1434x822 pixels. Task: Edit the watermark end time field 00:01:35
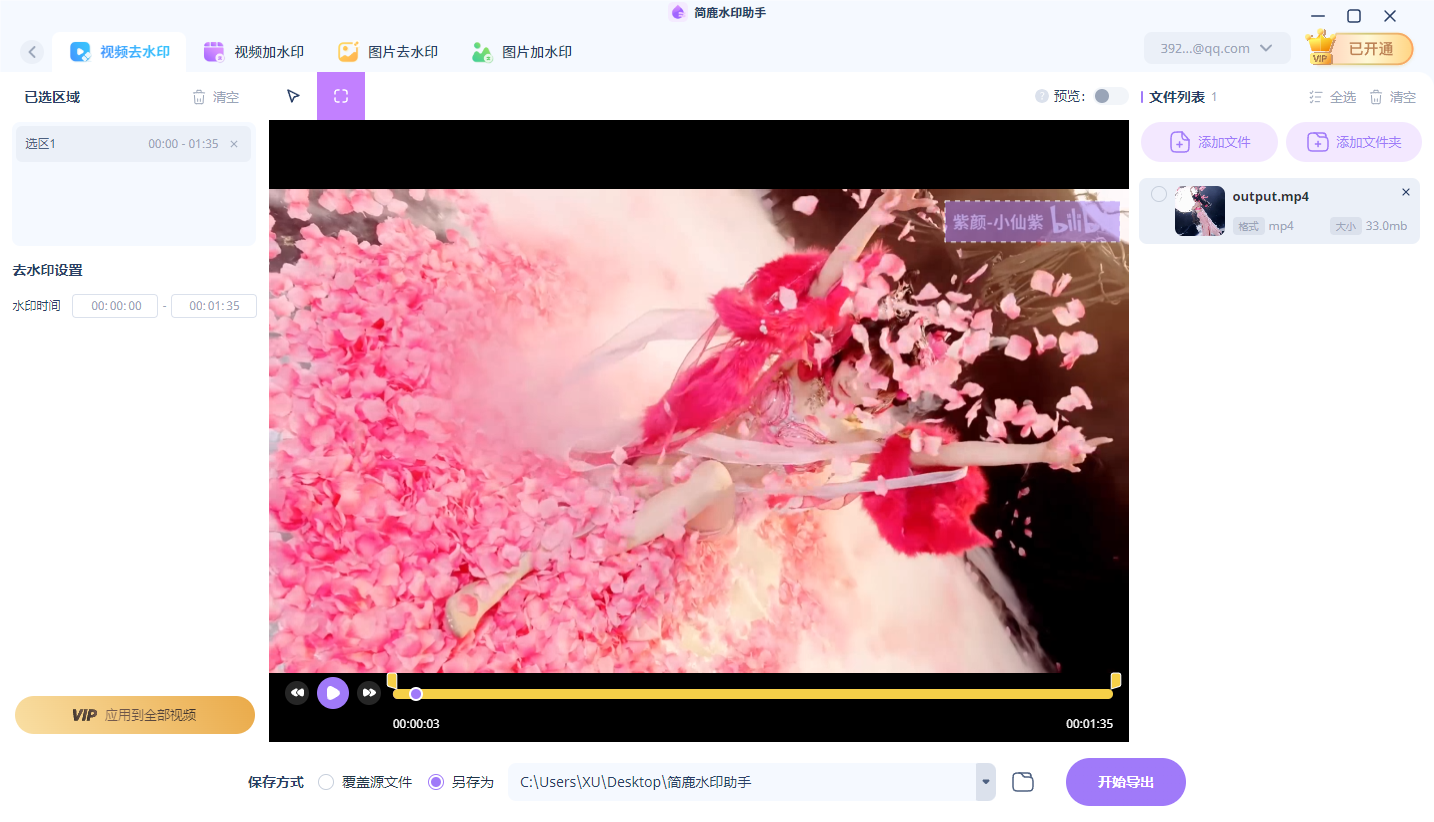pyautogui.click(x=214, y=306)
